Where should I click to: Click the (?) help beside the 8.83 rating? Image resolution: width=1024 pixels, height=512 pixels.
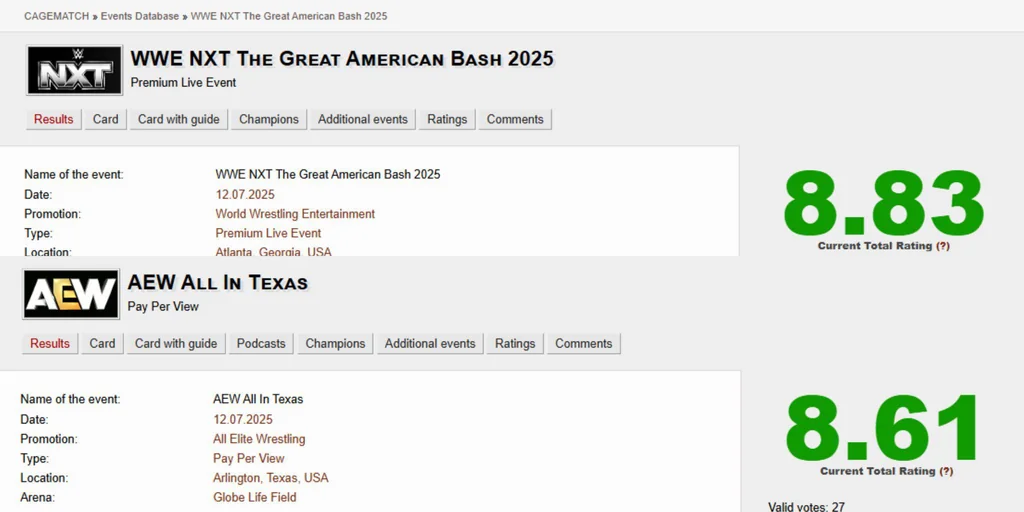coord(943,246)
